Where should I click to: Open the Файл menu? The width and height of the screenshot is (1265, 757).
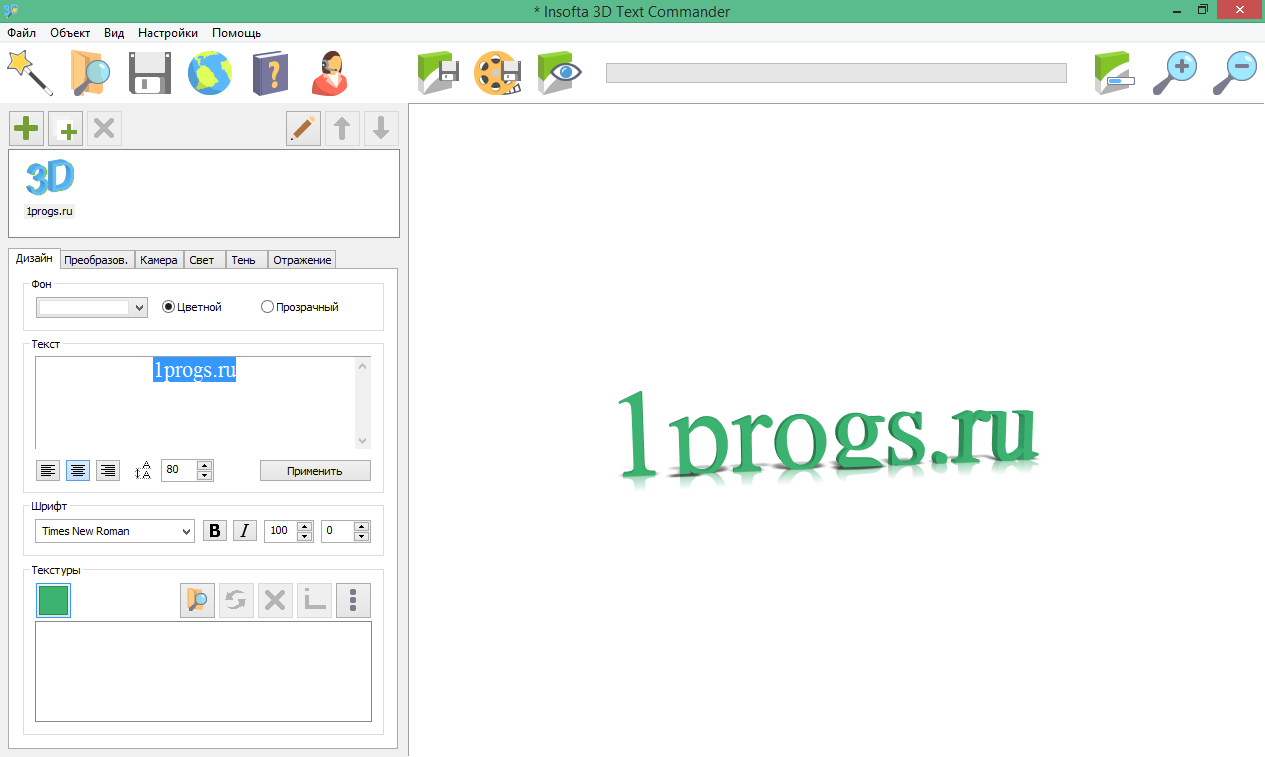(x=22, y=33)
